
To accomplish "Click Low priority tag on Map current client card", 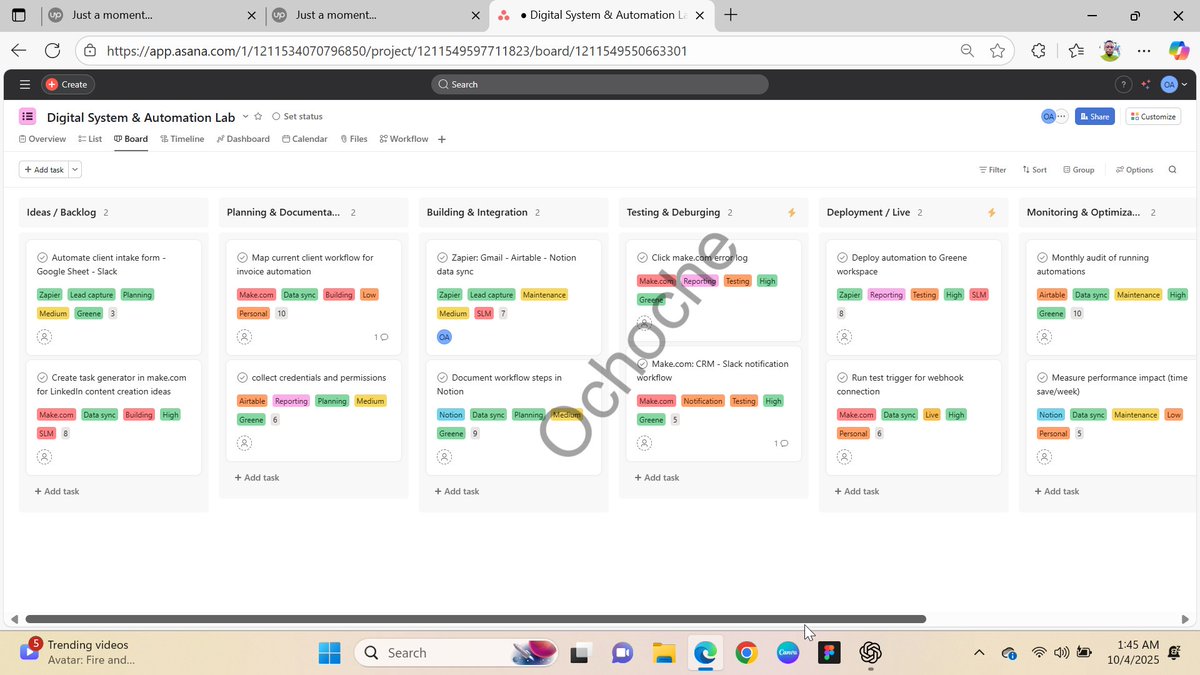I will click(369, 295).
